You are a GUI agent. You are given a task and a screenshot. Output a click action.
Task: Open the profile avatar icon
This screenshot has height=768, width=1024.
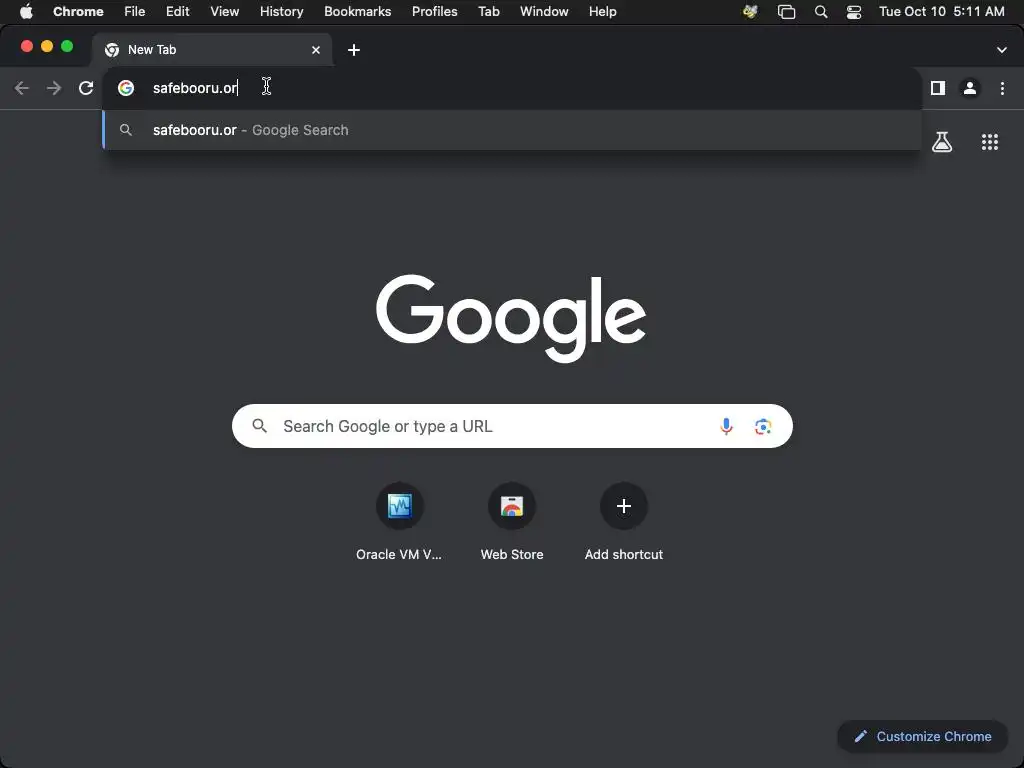(x=970, y=88)
